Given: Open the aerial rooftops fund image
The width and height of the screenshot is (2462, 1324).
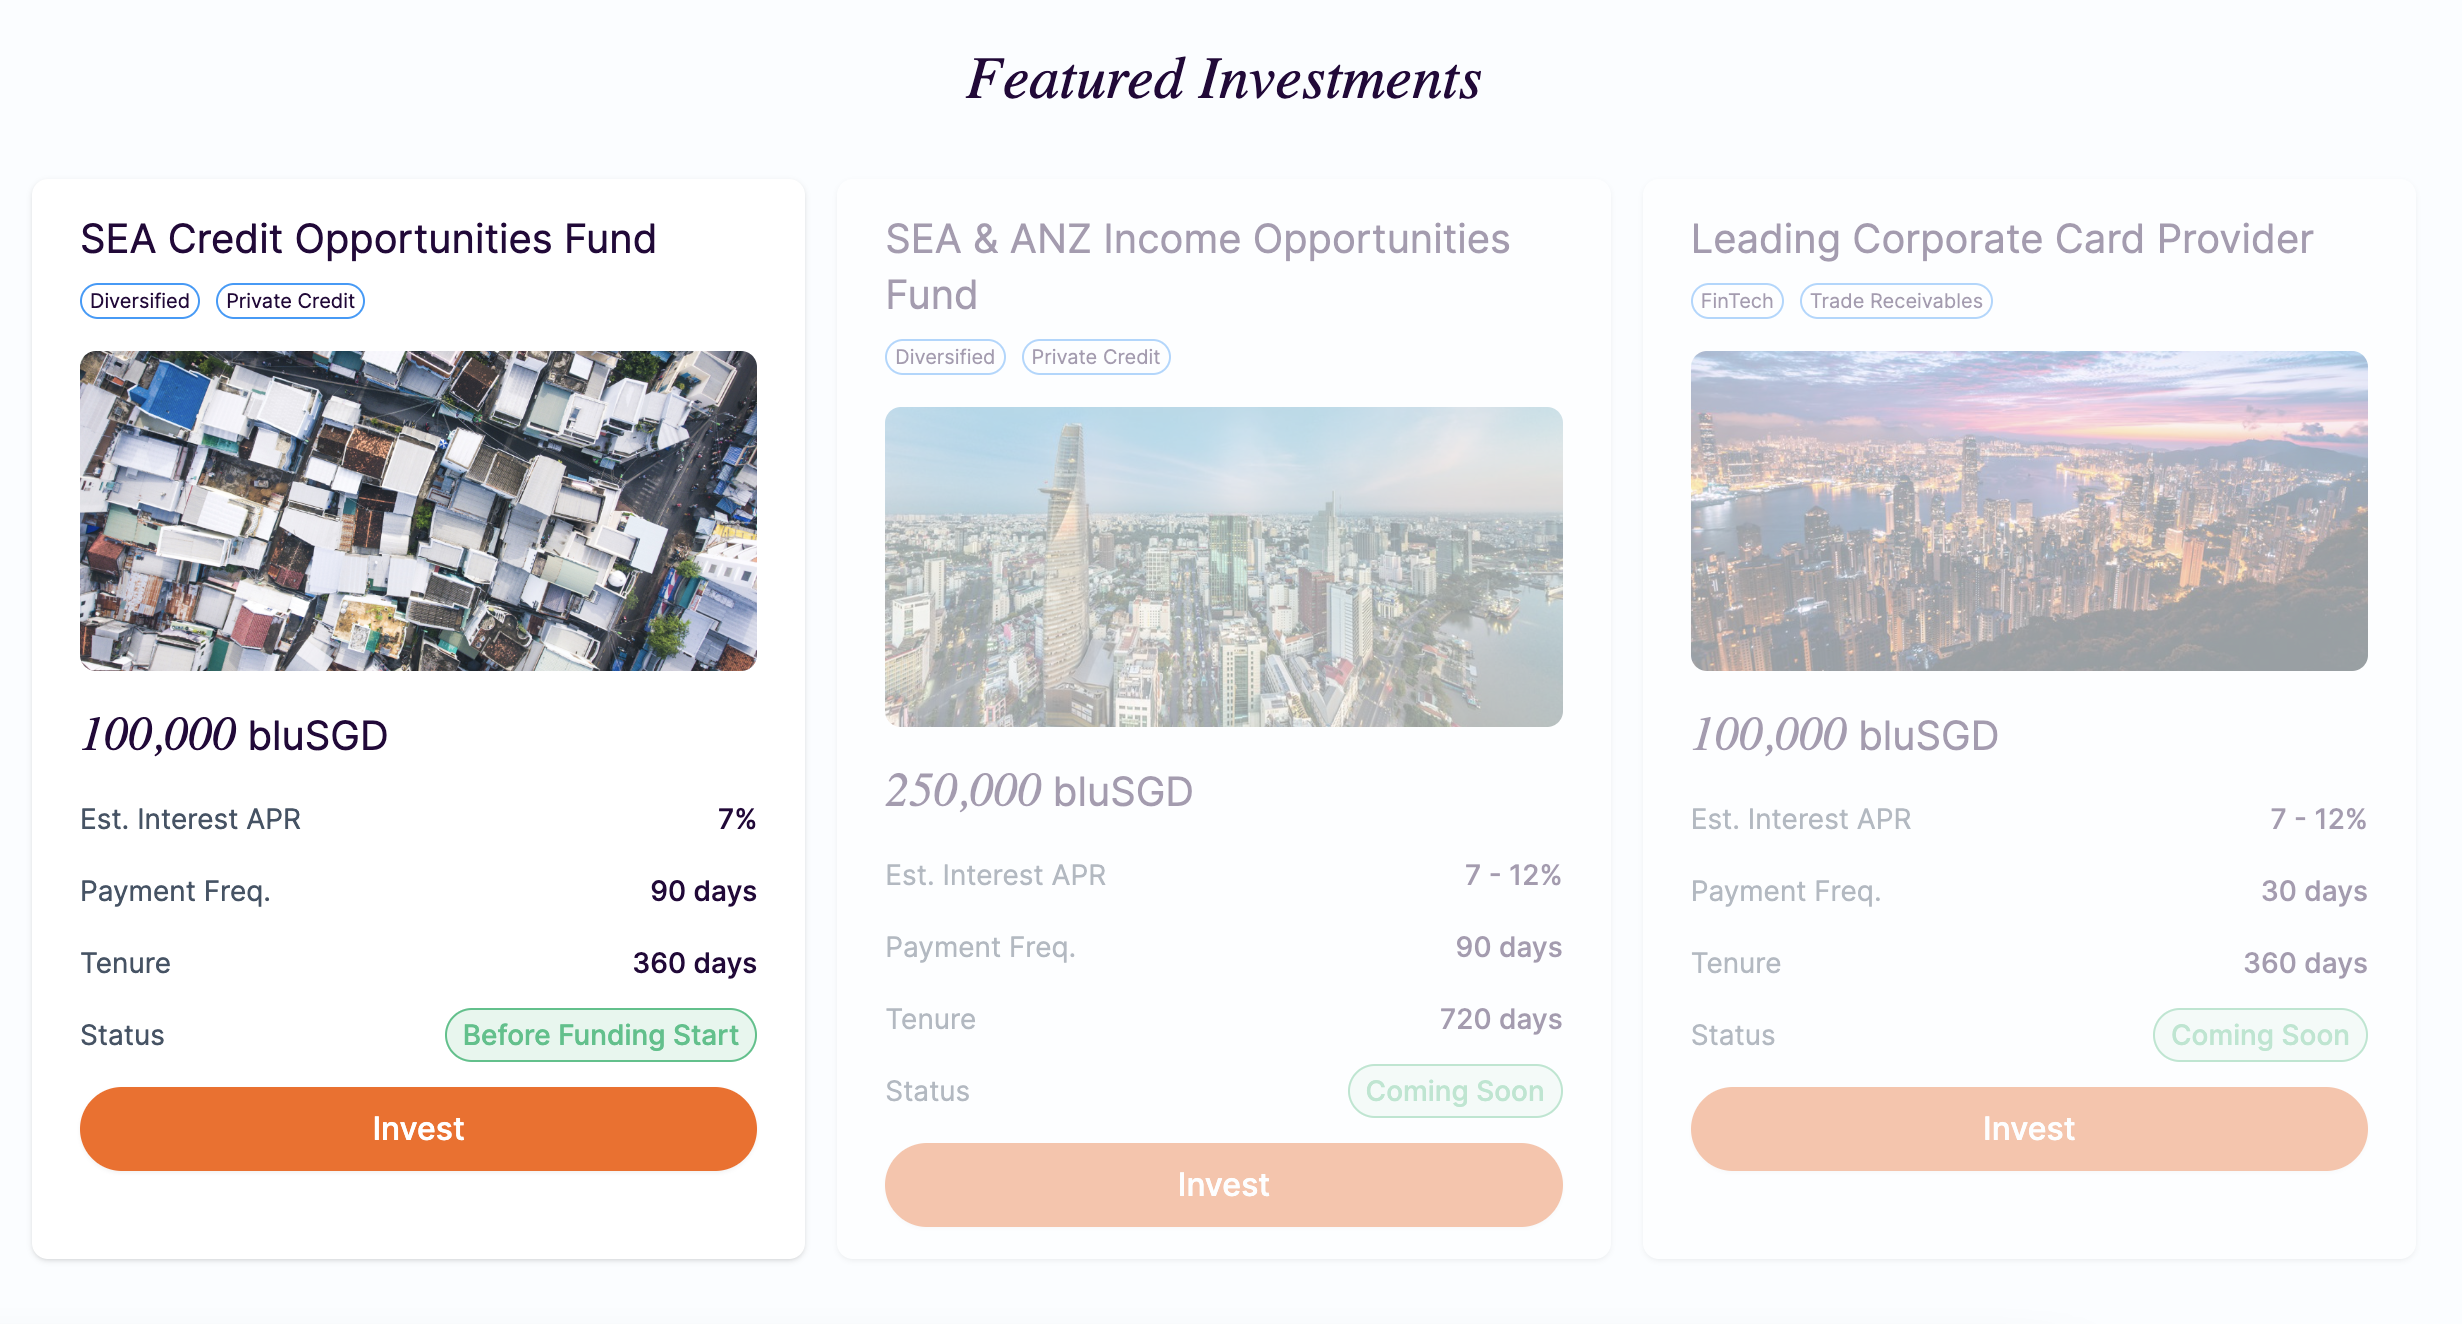Looking at the screenshot, I should coord(418,510).
